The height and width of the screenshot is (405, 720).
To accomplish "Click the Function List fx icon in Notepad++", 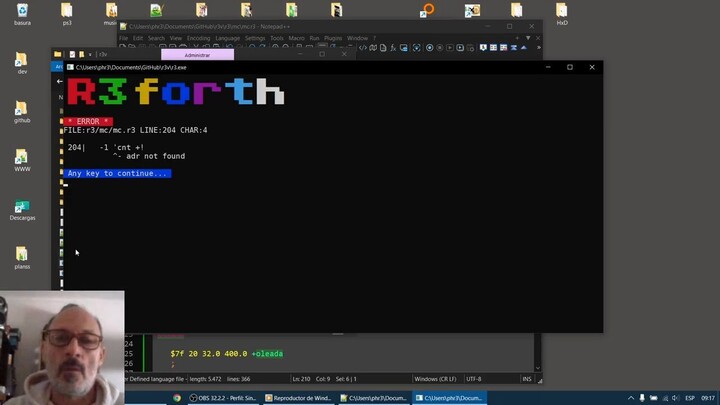I will (x=393, y=48).
